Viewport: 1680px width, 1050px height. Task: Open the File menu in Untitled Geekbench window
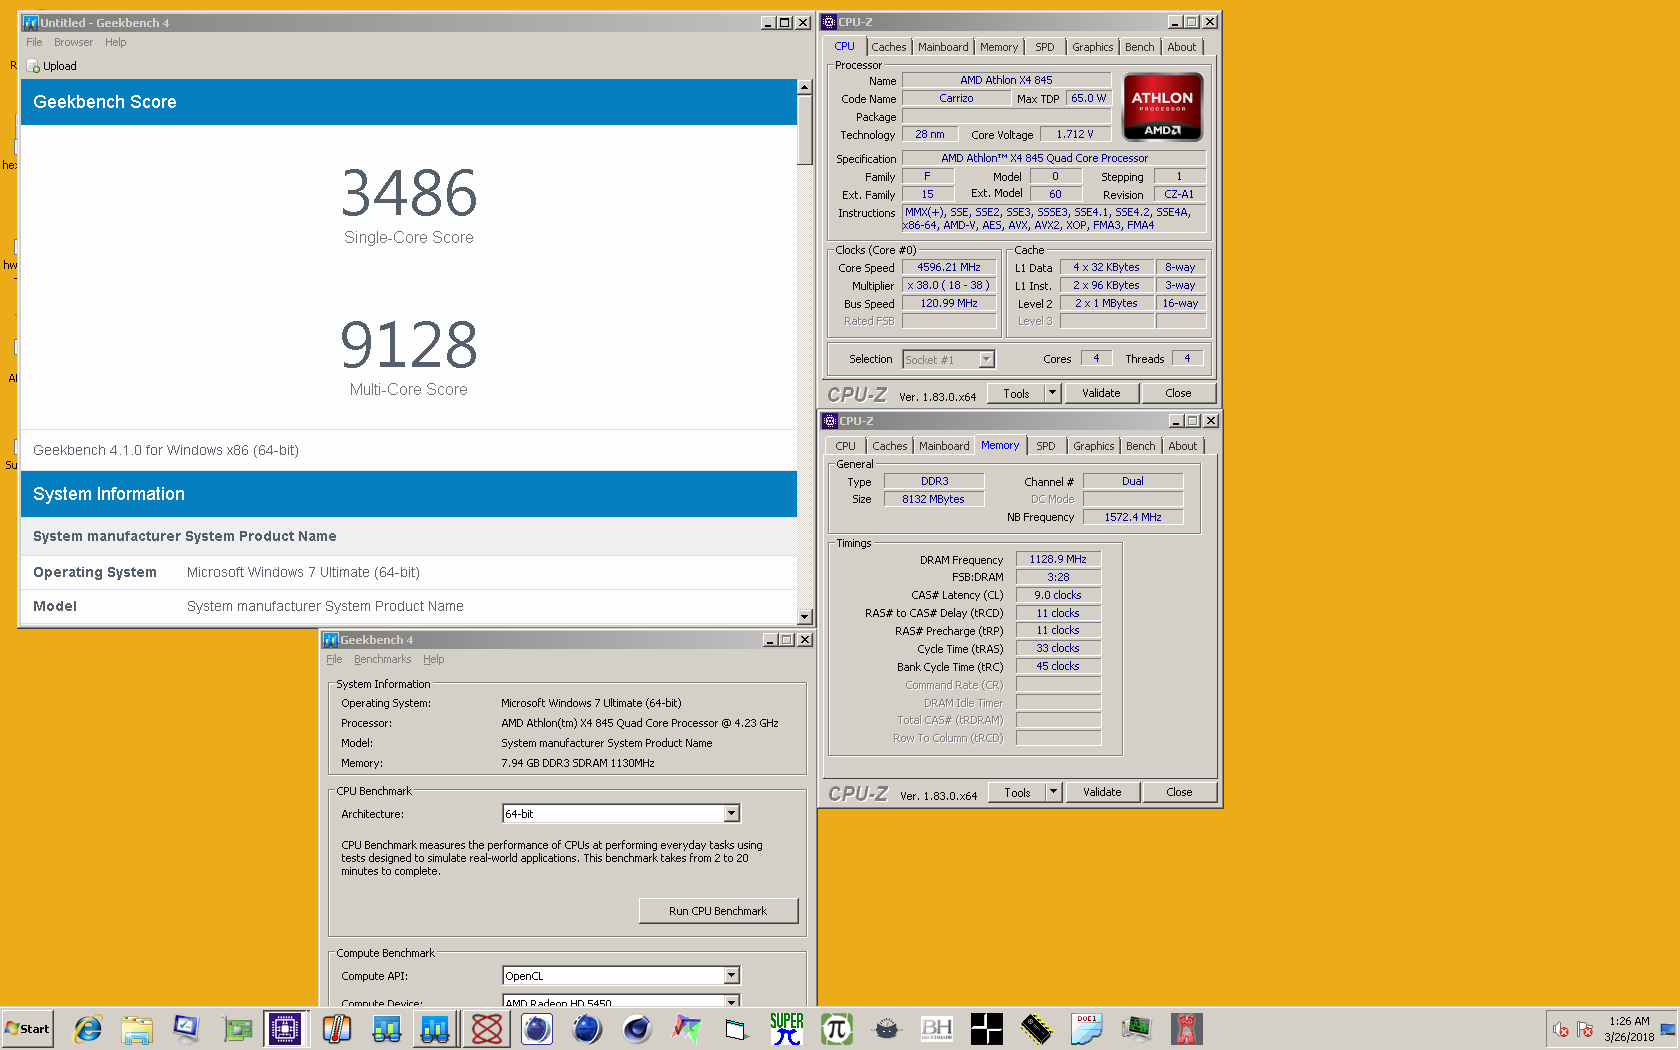34,42
